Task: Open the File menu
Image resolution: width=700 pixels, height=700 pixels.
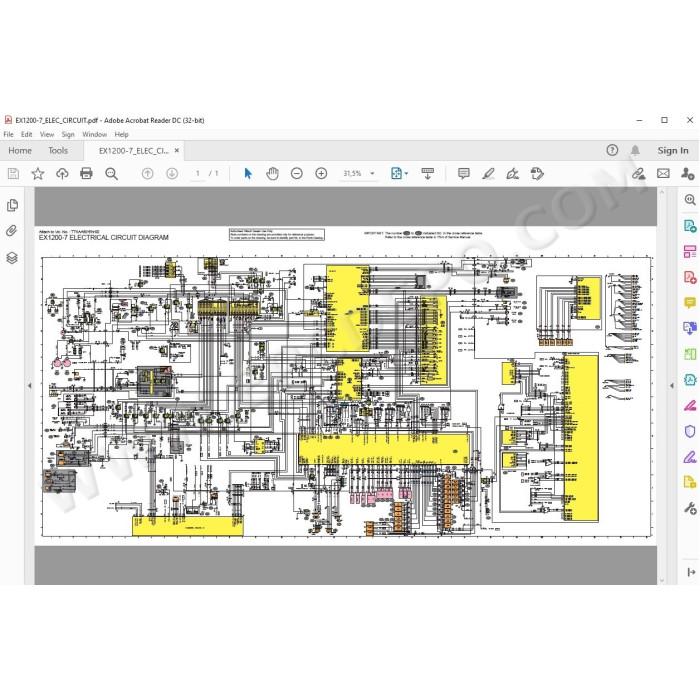Action: click(8, 134)
